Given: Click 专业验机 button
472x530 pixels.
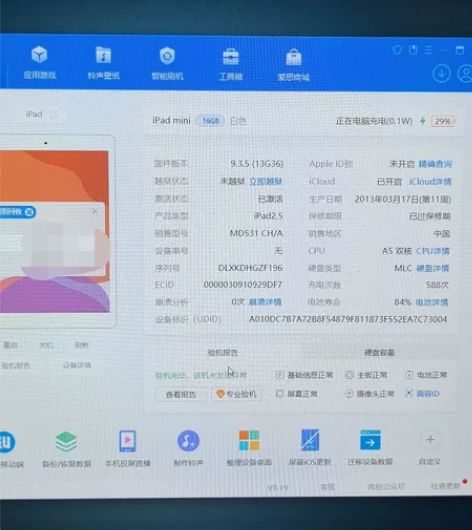Looking at the screenshot, I should pos(236,394).
